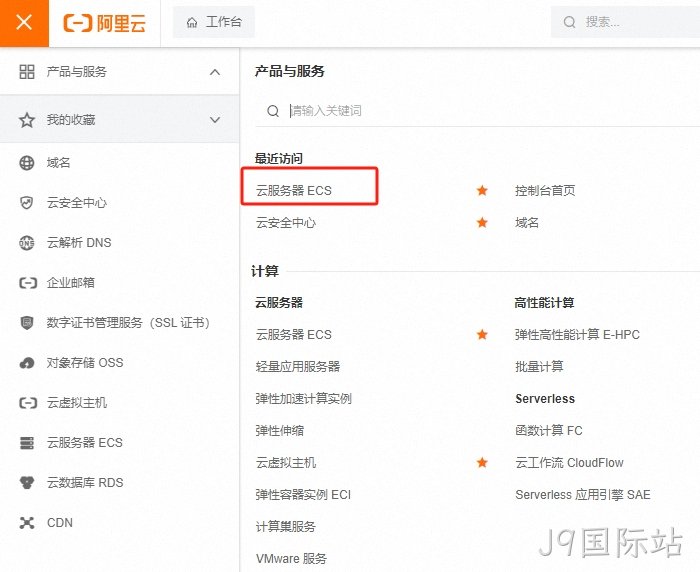Open 控制台首页 link
The height and width of the screenshot is (572, 700).
click(545, 191)
